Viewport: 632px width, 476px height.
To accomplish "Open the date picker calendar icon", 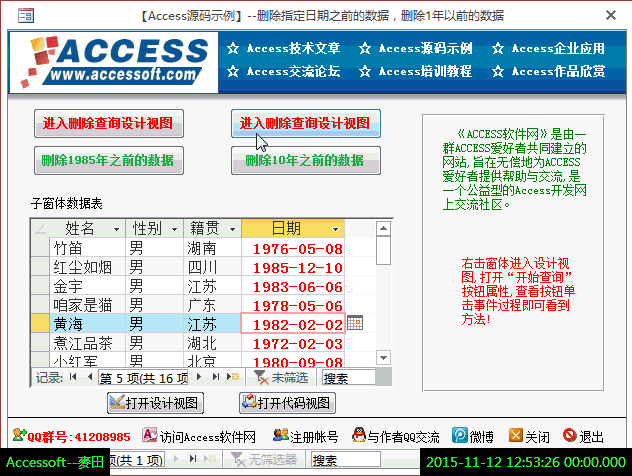I will [x=355, y=323].
